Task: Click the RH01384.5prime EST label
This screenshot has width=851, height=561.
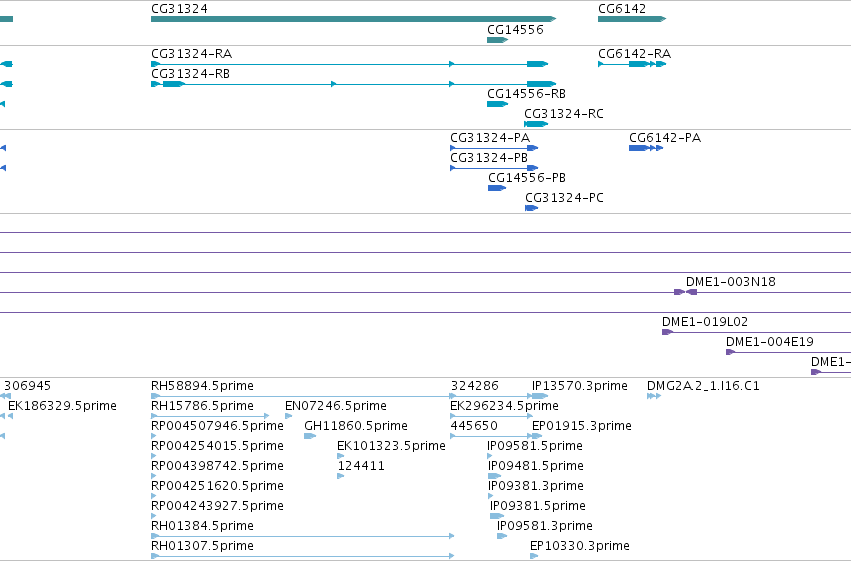Action: click(202, 526)
